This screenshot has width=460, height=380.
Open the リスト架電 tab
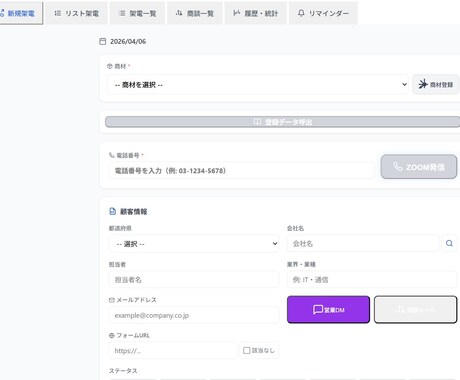tap(76, 13)
